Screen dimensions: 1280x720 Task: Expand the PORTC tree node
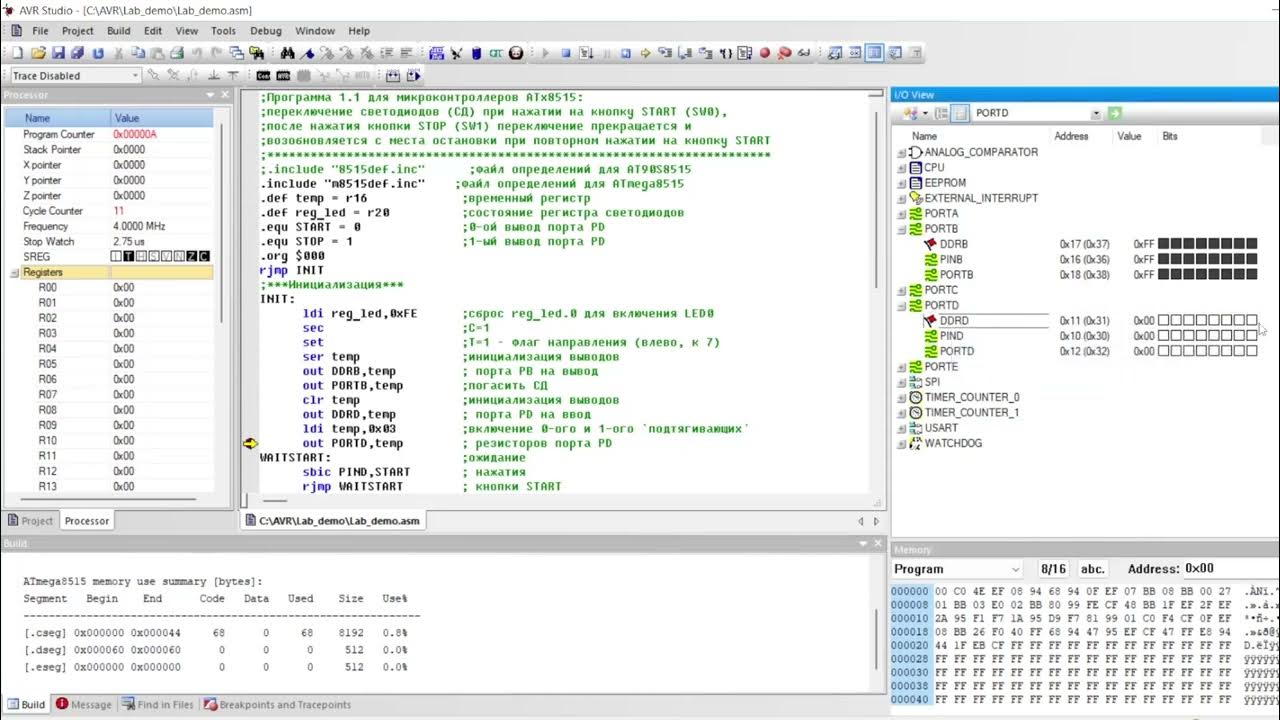902,290
